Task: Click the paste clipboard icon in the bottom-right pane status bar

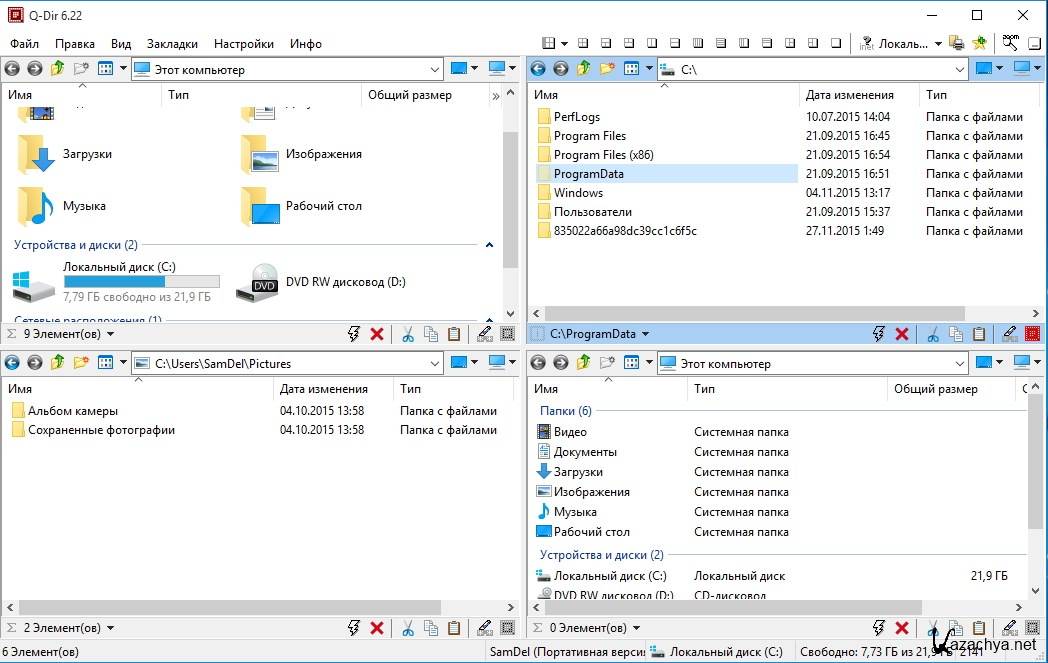Action: point(979,628)
